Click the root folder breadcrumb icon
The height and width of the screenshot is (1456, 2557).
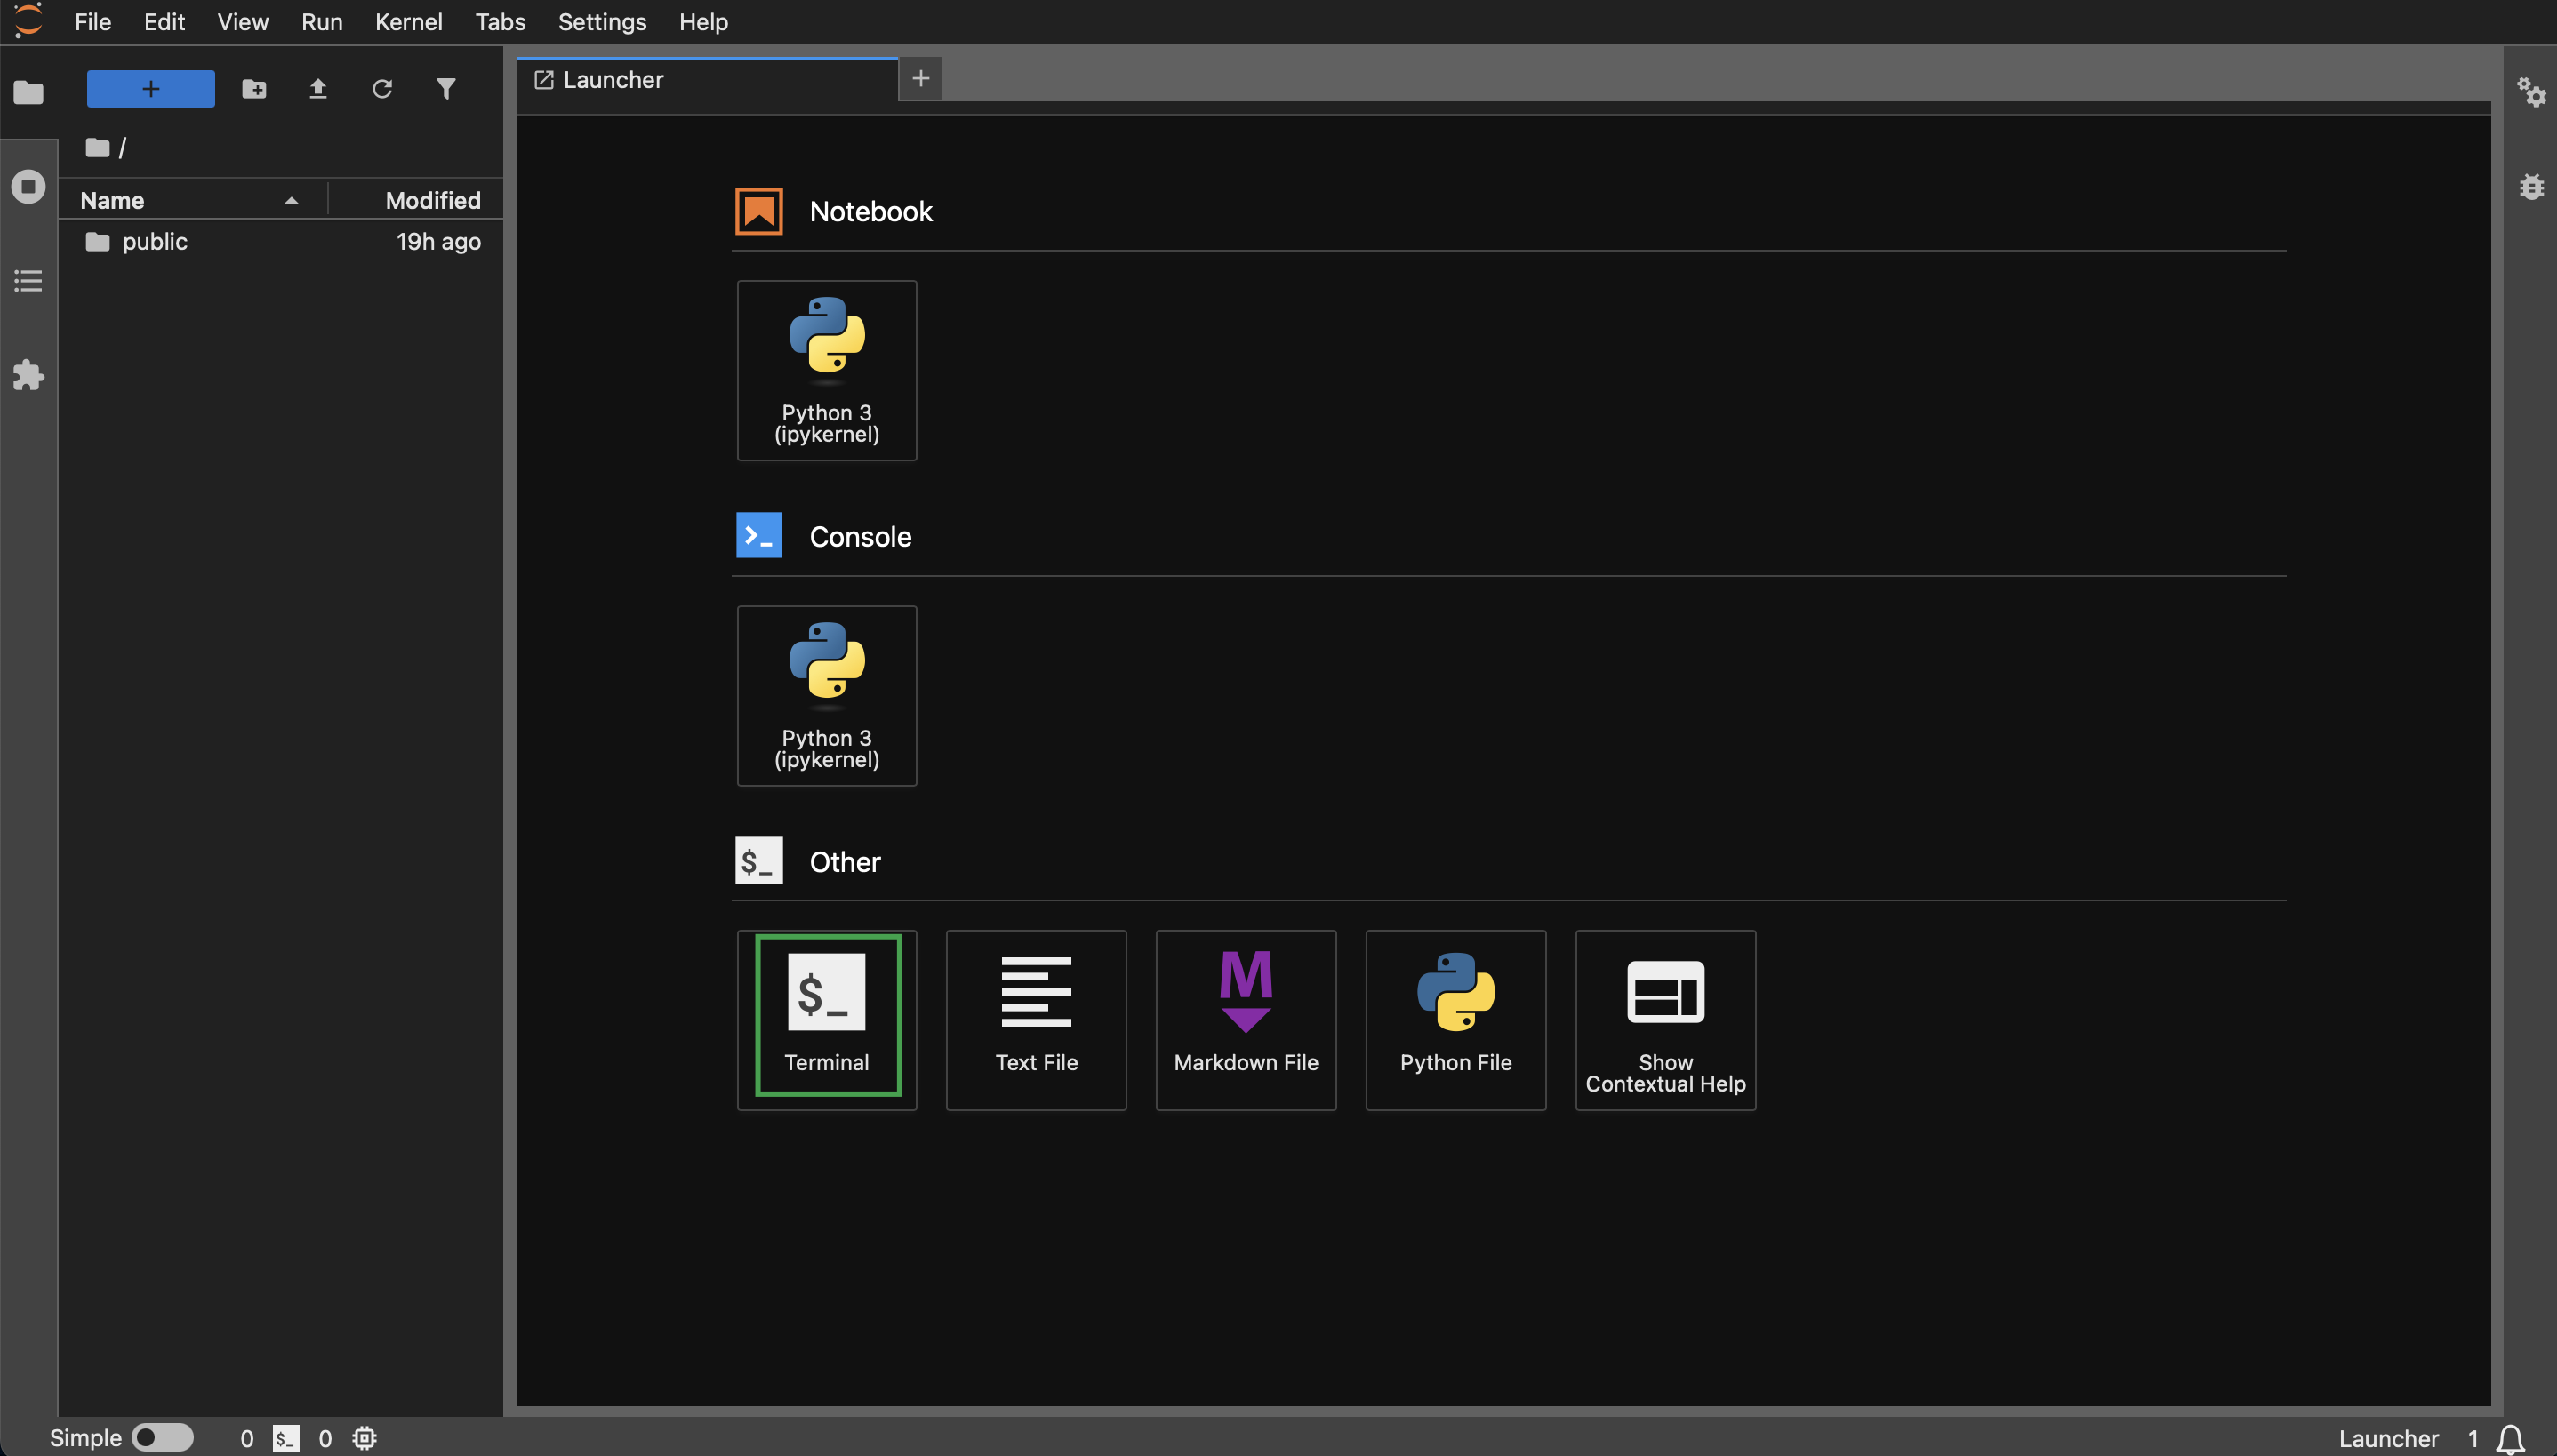[97, 148]
